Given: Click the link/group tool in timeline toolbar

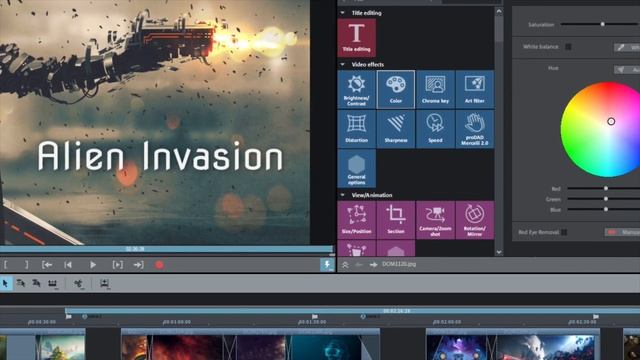Looking at the screenshot, I should click(78, 283).
